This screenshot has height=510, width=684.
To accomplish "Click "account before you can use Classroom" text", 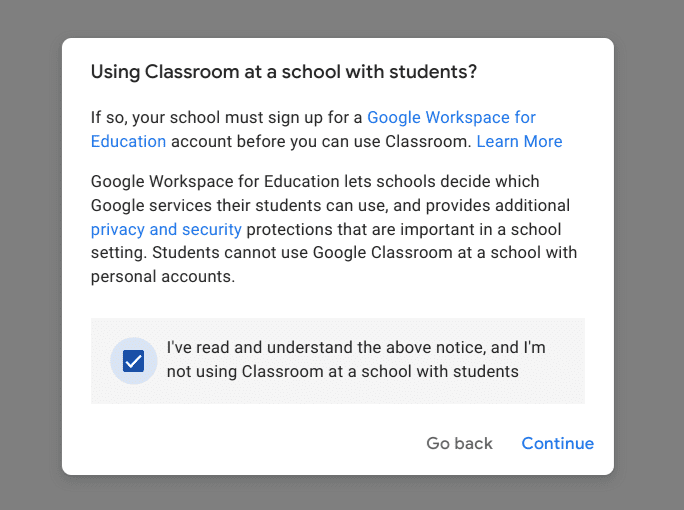I will [x=321, y=141].
